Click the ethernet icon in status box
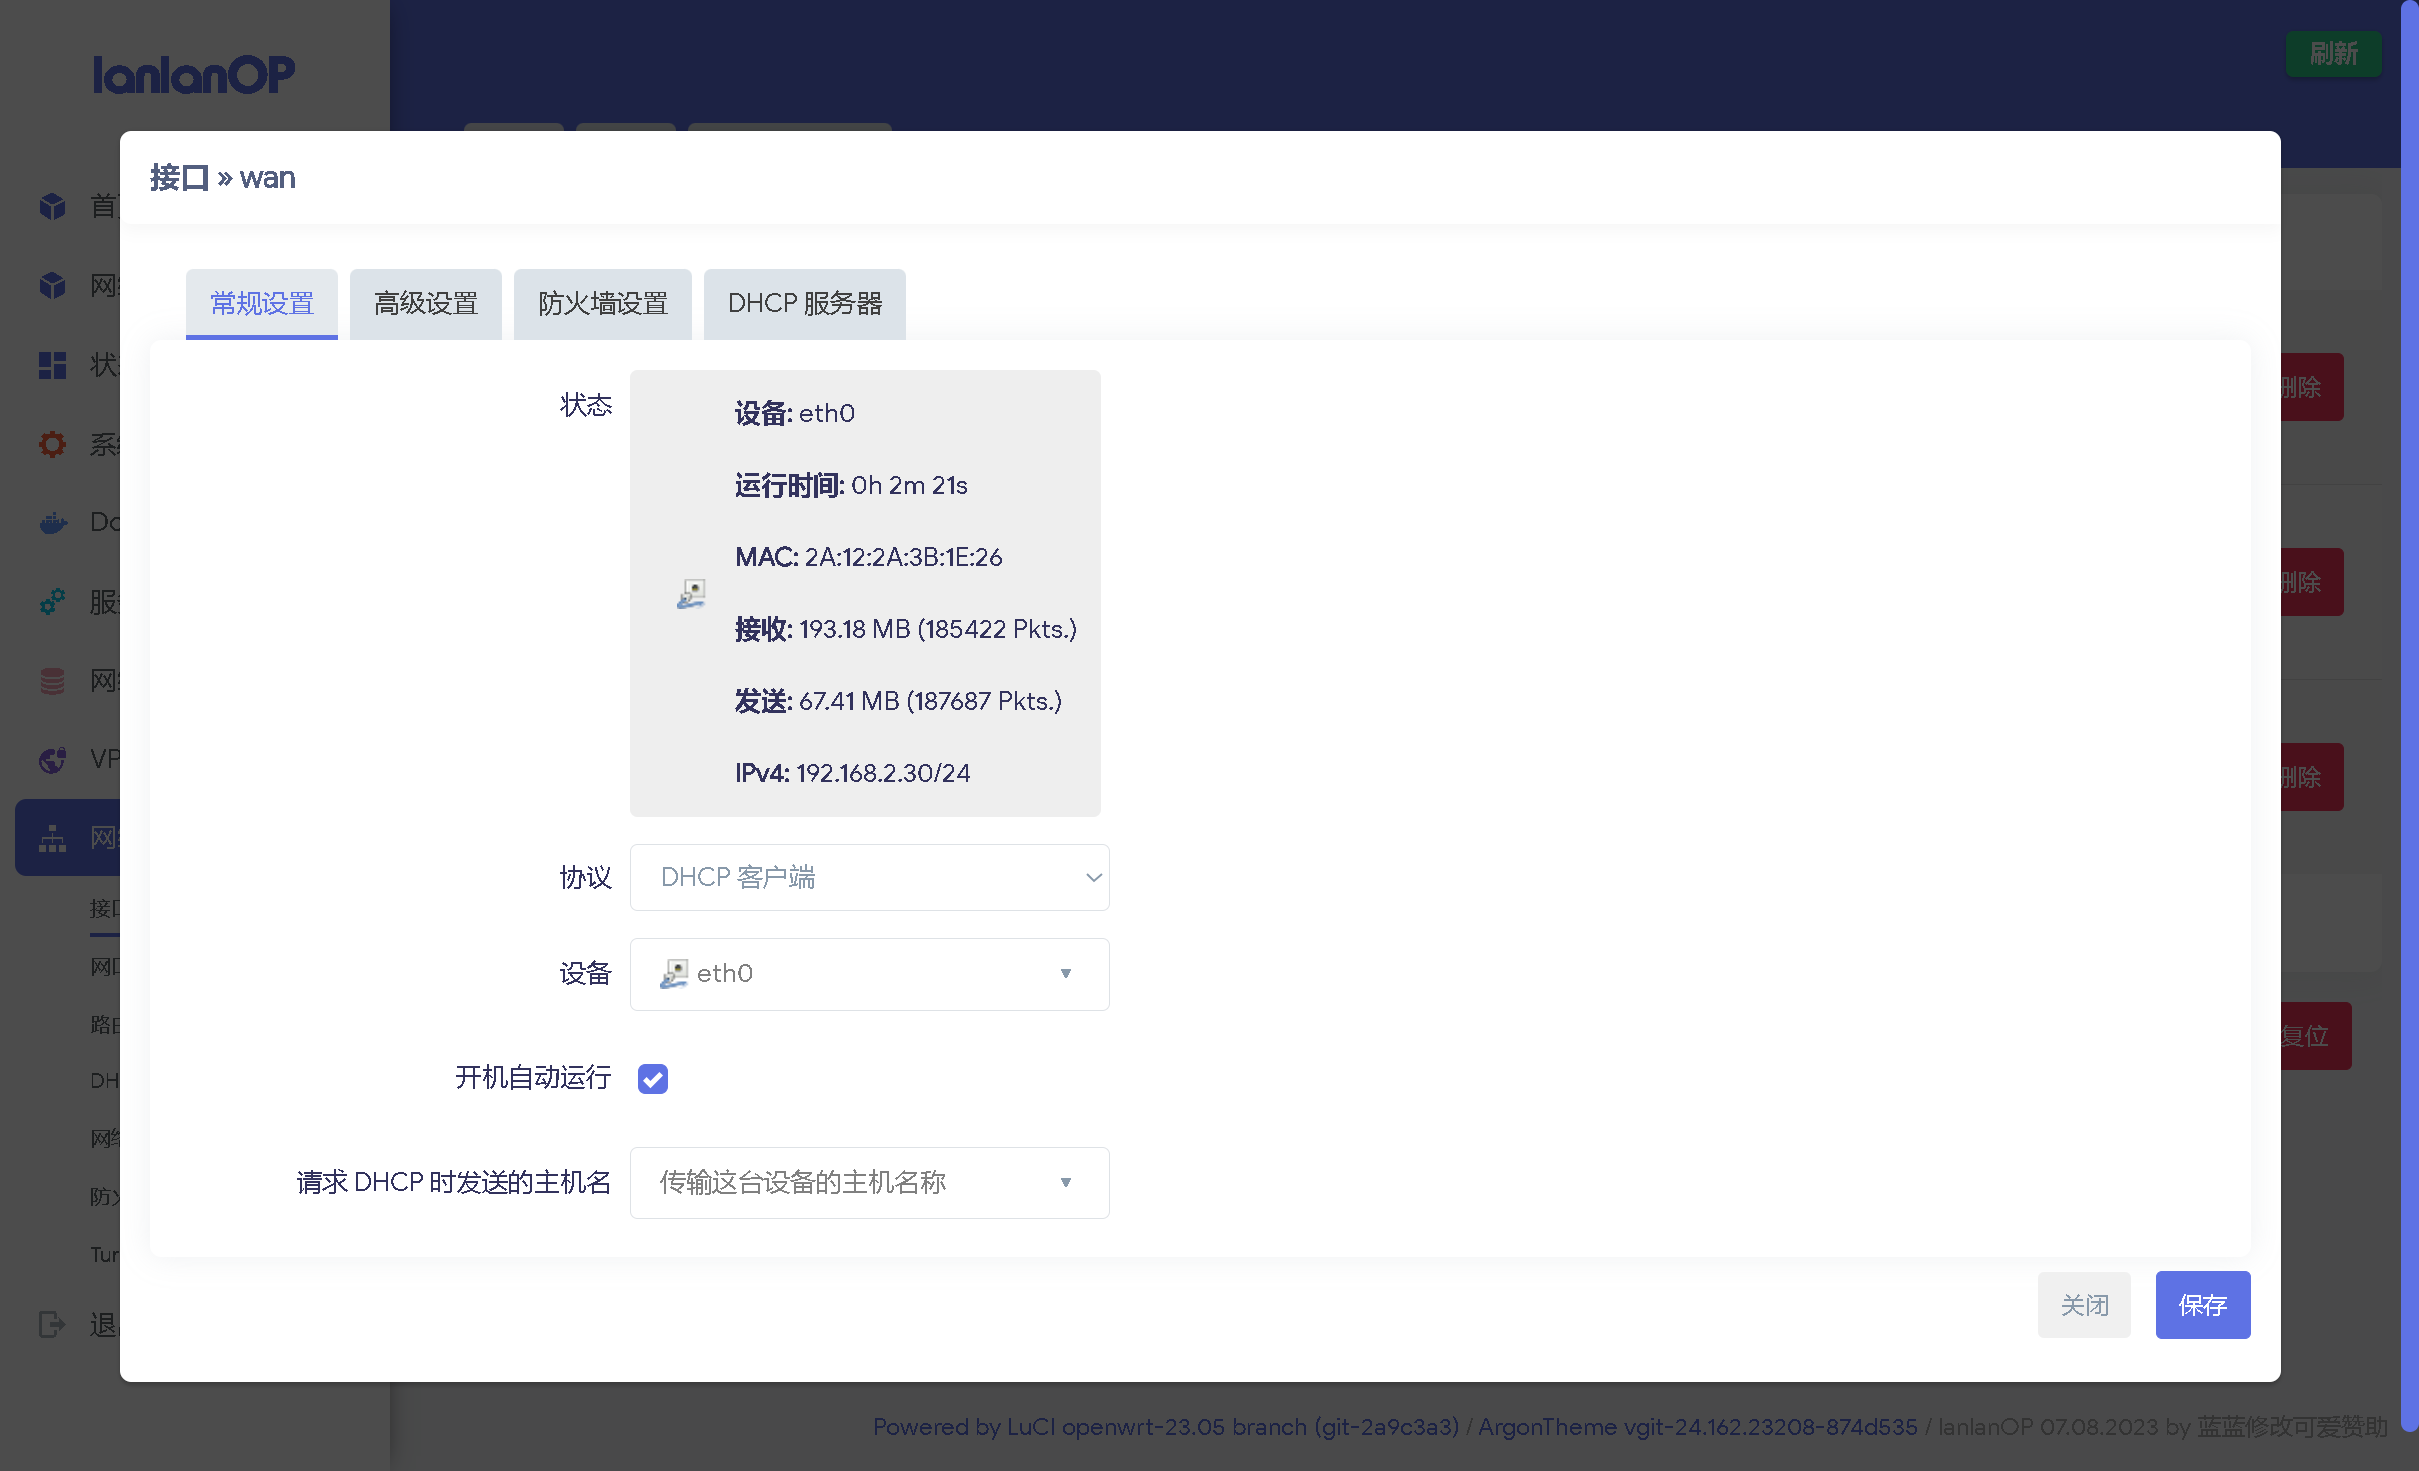 pyautogui.click(x=691, y=594)
